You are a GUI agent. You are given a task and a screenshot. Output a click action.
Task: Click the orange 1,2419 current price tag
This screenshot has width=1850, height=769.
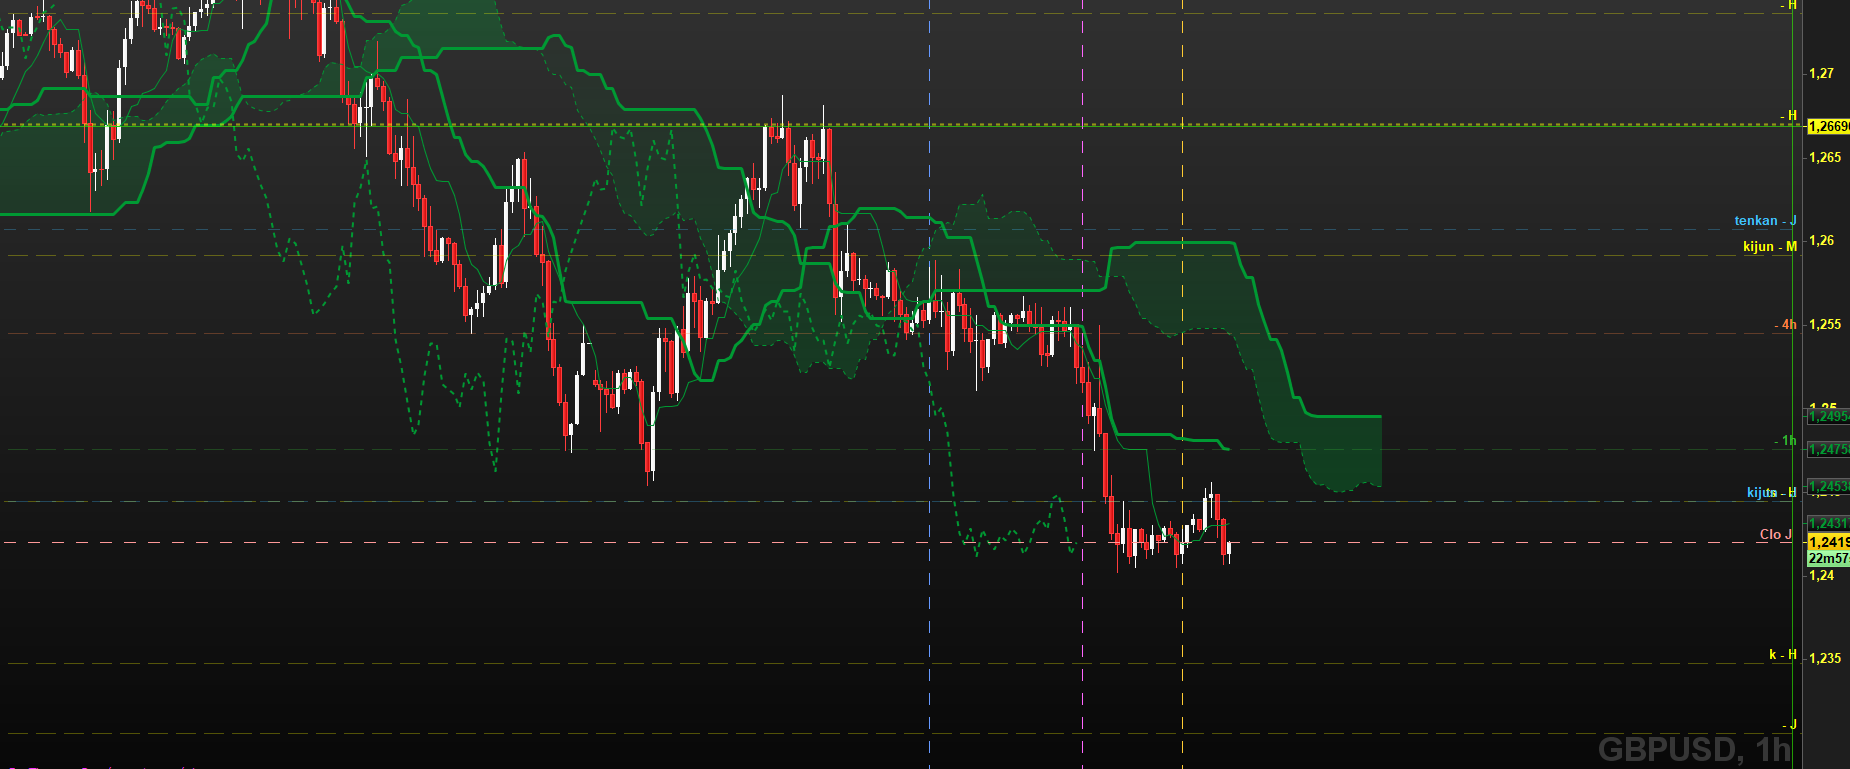pos(1828,542)
